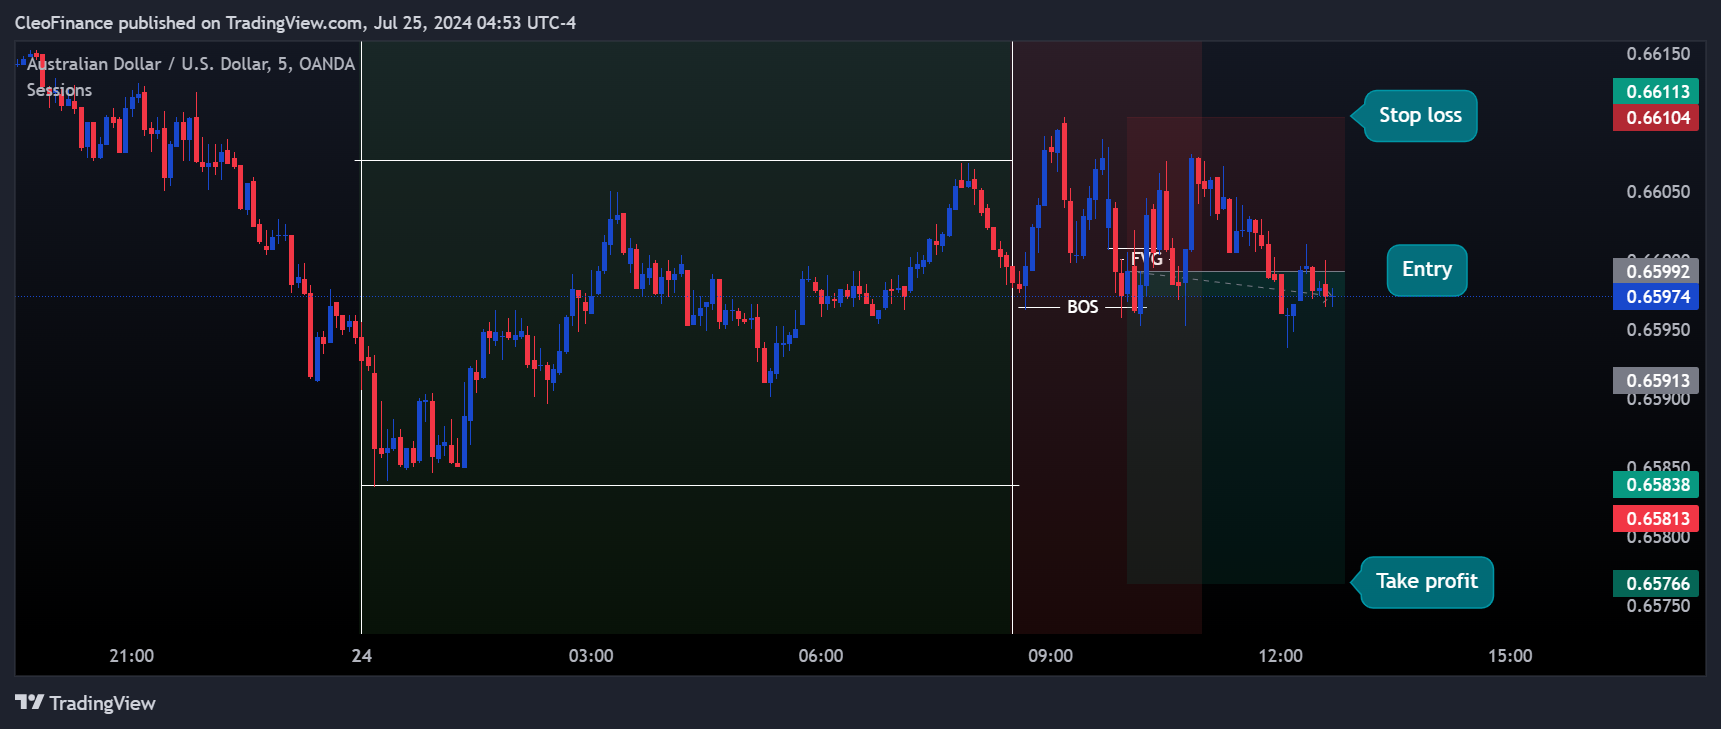Click the 0.65766 green price tag
The image size is (1721, 729).
(x=1656, y=584)
